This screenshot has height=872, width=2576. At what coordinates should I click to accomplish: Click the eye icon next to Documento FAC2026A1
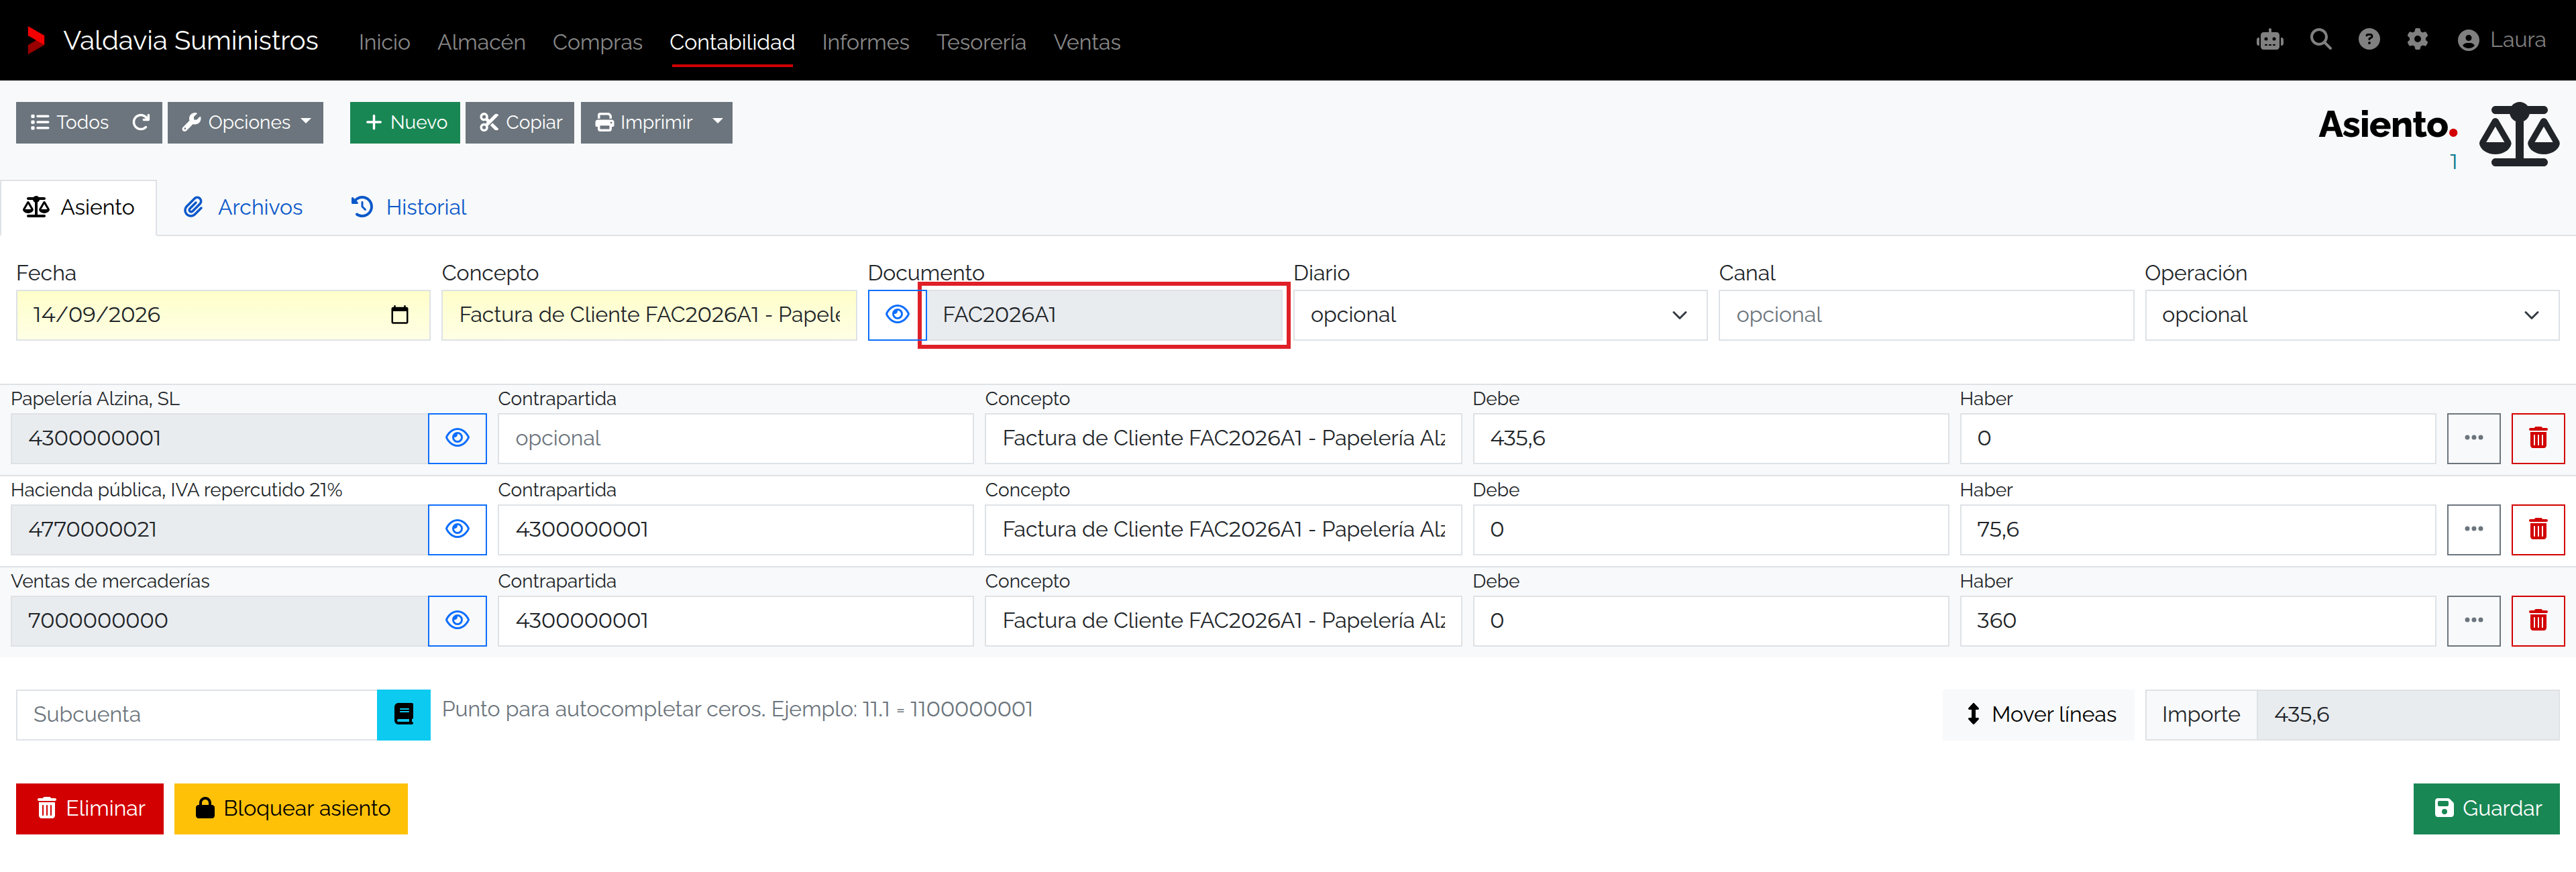coord(897,315)
